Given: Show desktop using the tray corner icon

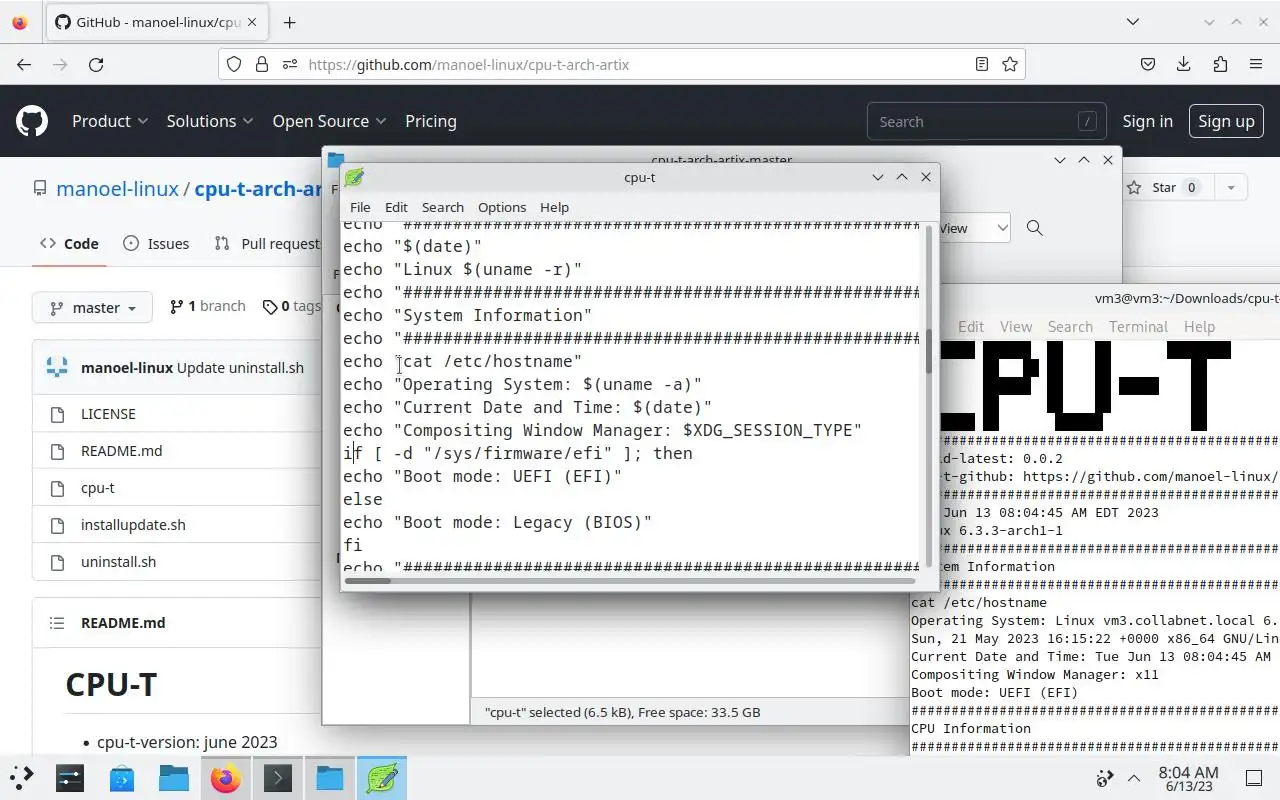Looking at the screenshot, I should tap(1254, 778).
